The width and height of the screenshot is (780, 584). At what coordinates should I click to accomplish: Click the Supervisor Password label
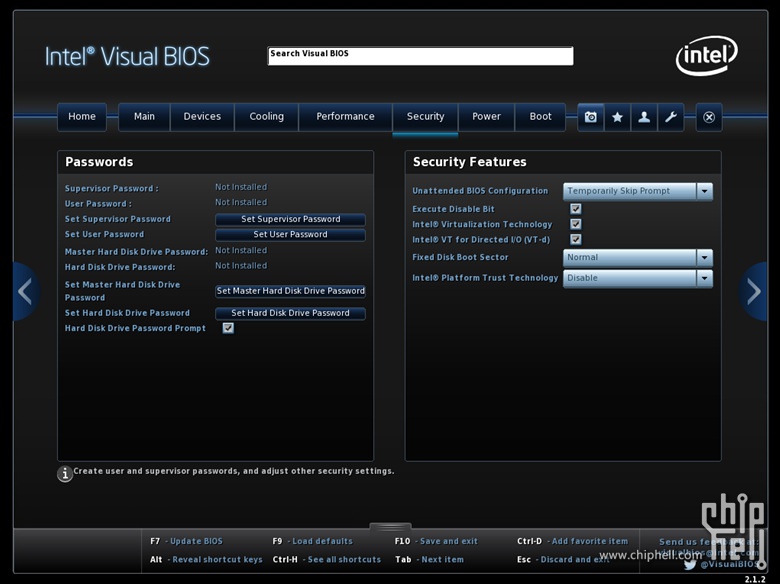pyautogui.click(x=111, y=189)
